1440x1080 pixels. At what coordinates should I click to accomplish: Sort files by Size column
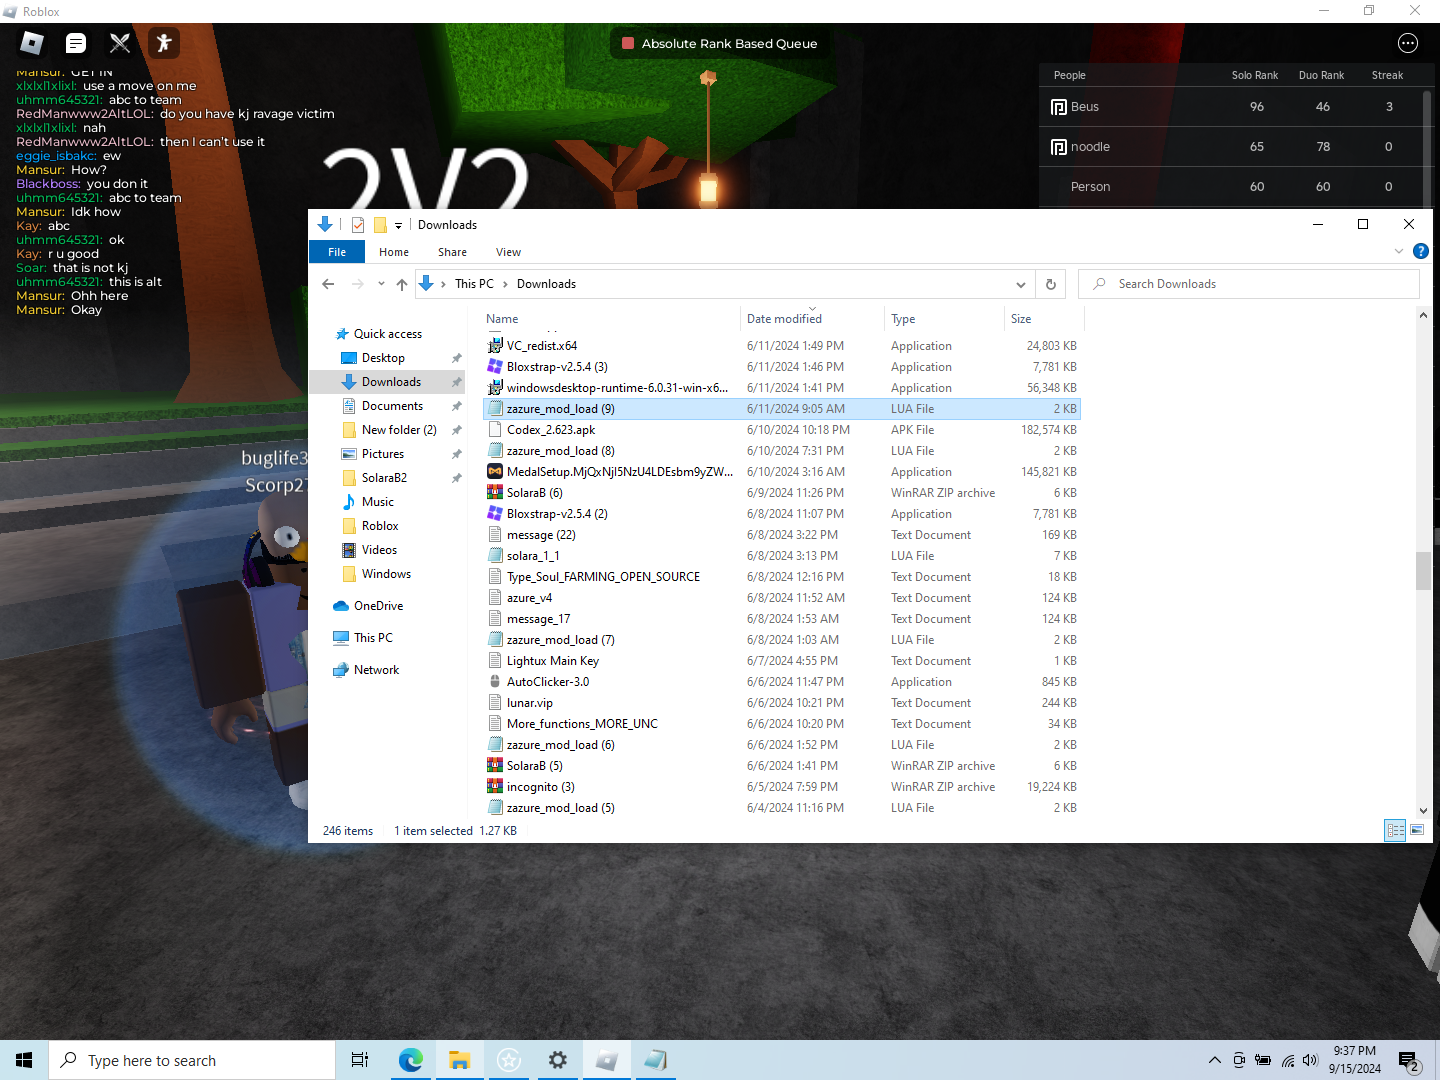(x=1043, y=319)
